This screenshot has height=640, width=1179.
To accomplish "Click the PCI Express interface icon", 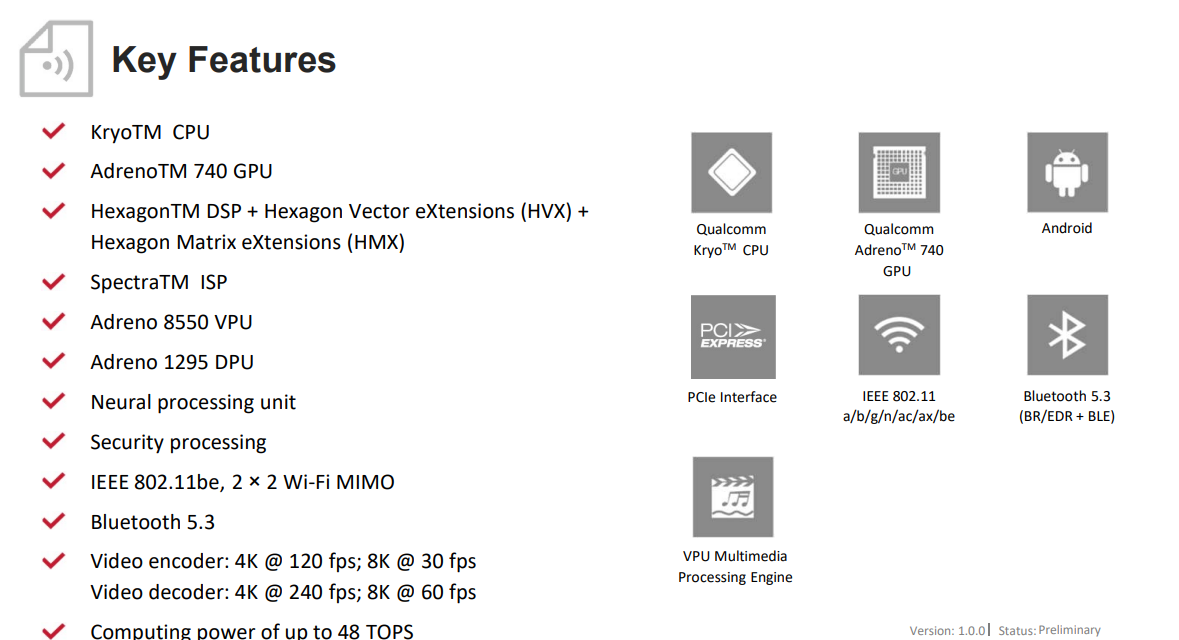I will (x=733, y=337).
